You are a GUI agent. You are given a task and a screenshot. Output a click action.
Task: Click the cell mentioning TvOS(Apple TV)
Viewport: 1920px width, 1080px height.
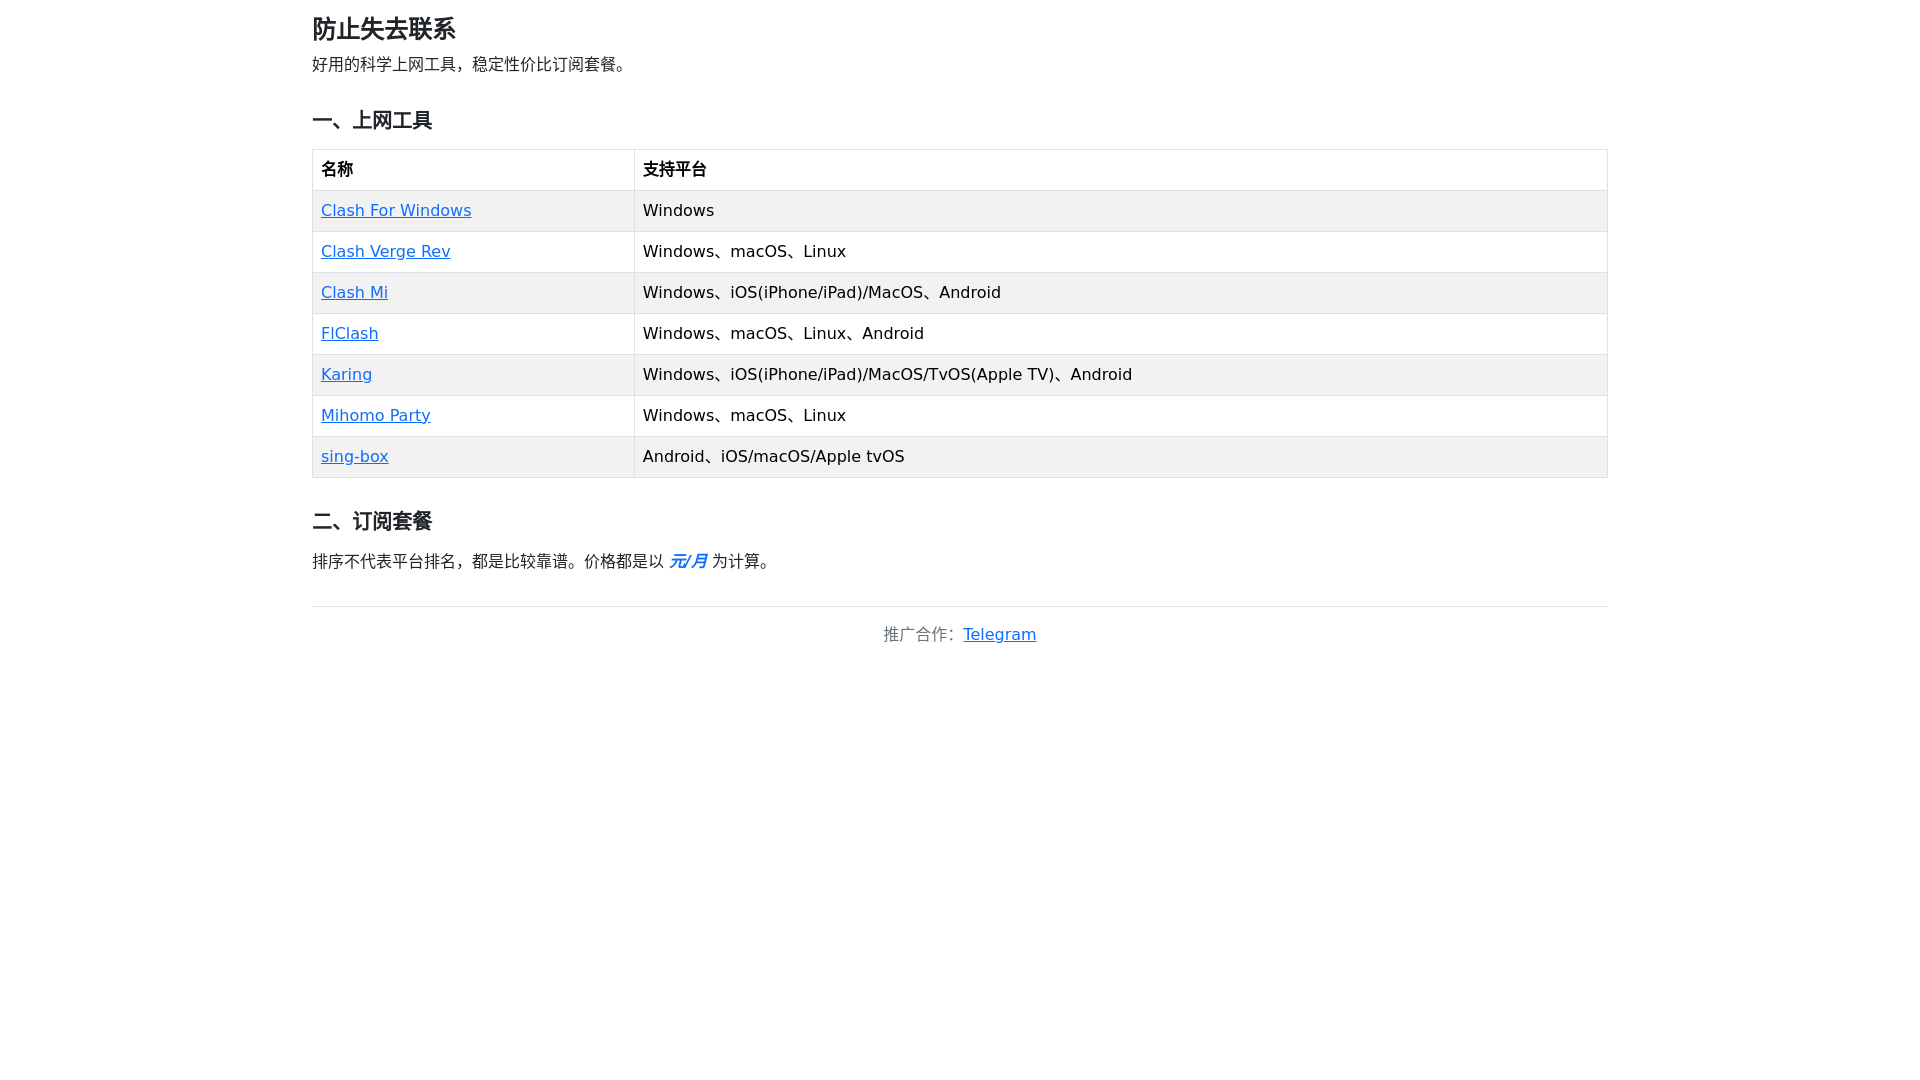click(1121, 375)
